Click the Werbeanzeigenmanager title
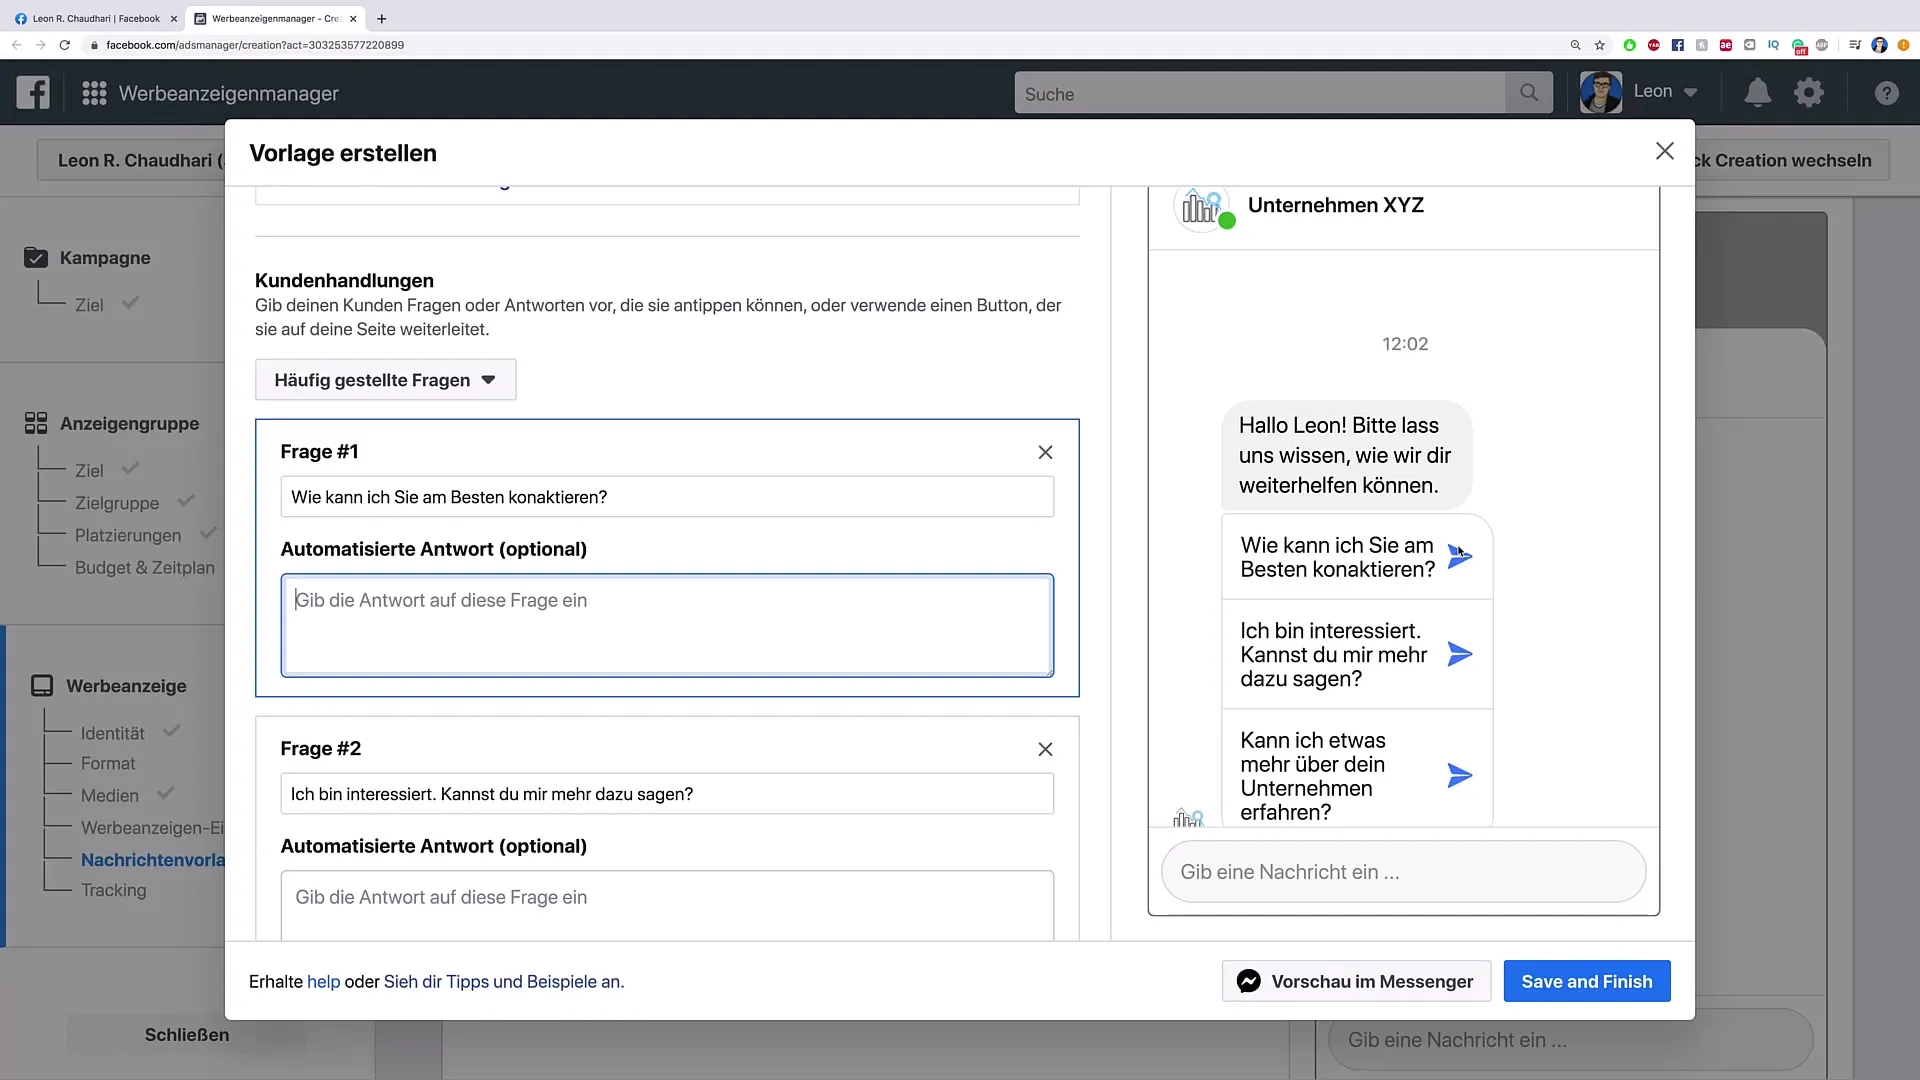Image resolution: width=1920 pixels, height=1080 pixels. [229, 93]
